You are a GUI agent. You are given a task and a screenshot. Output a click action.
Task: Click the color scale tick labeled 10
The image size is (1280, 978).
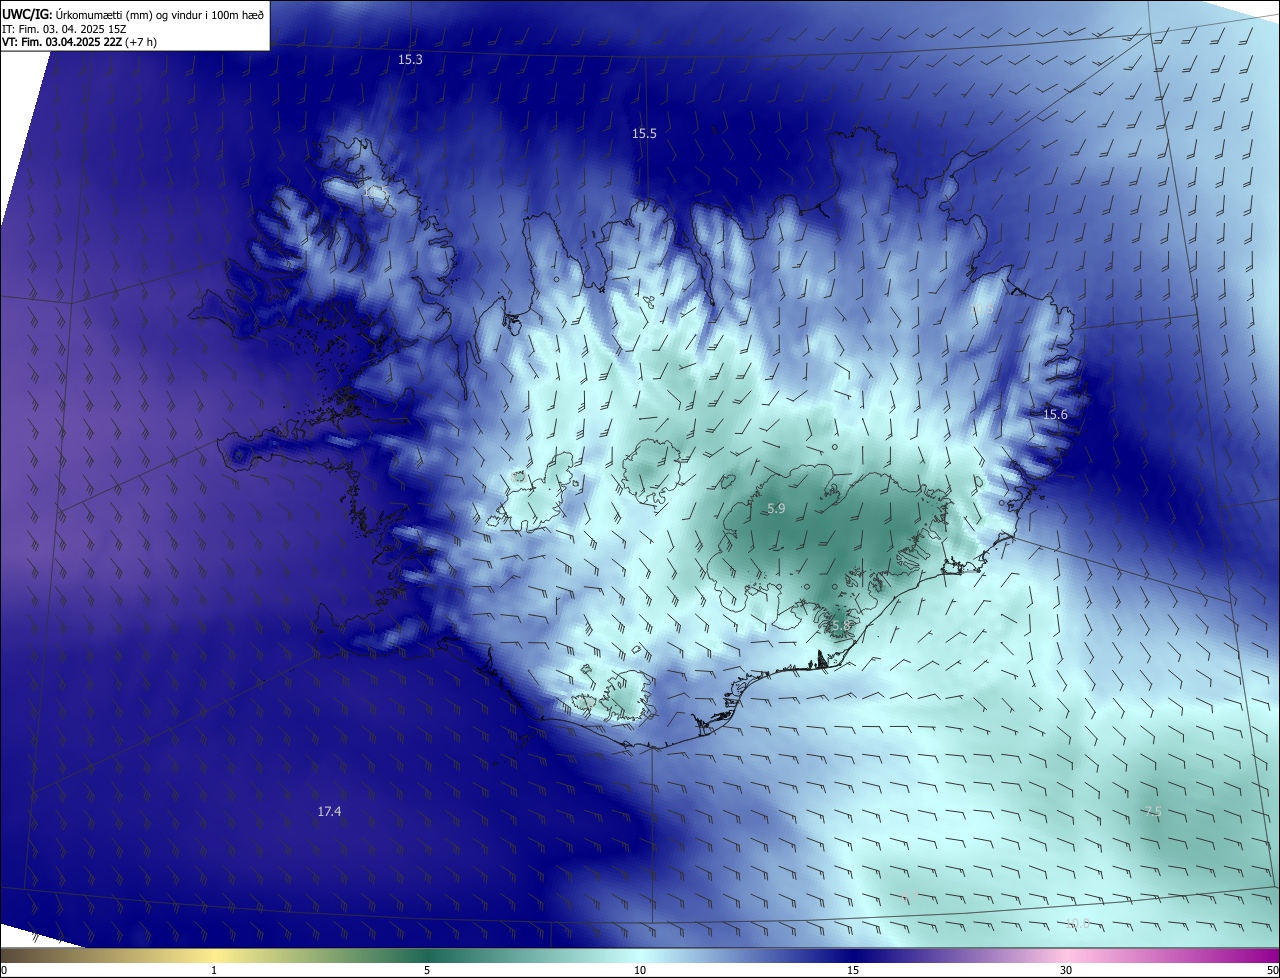click(x=640, y=970)
